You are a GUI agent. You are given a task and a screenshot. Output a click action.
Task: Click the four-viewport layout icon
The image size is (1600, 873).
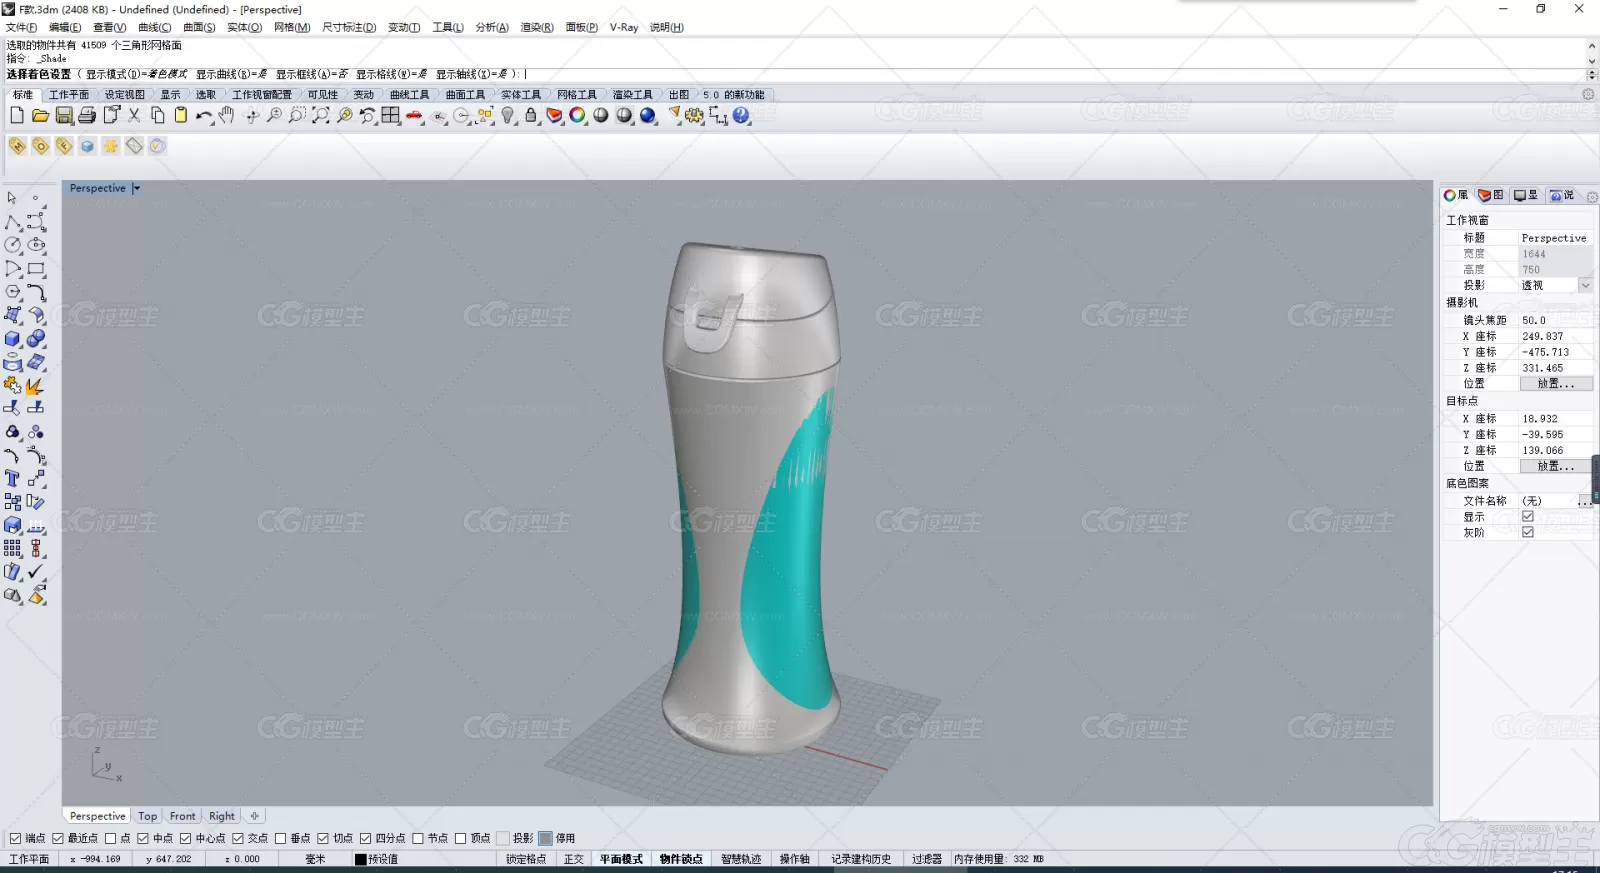390,116
